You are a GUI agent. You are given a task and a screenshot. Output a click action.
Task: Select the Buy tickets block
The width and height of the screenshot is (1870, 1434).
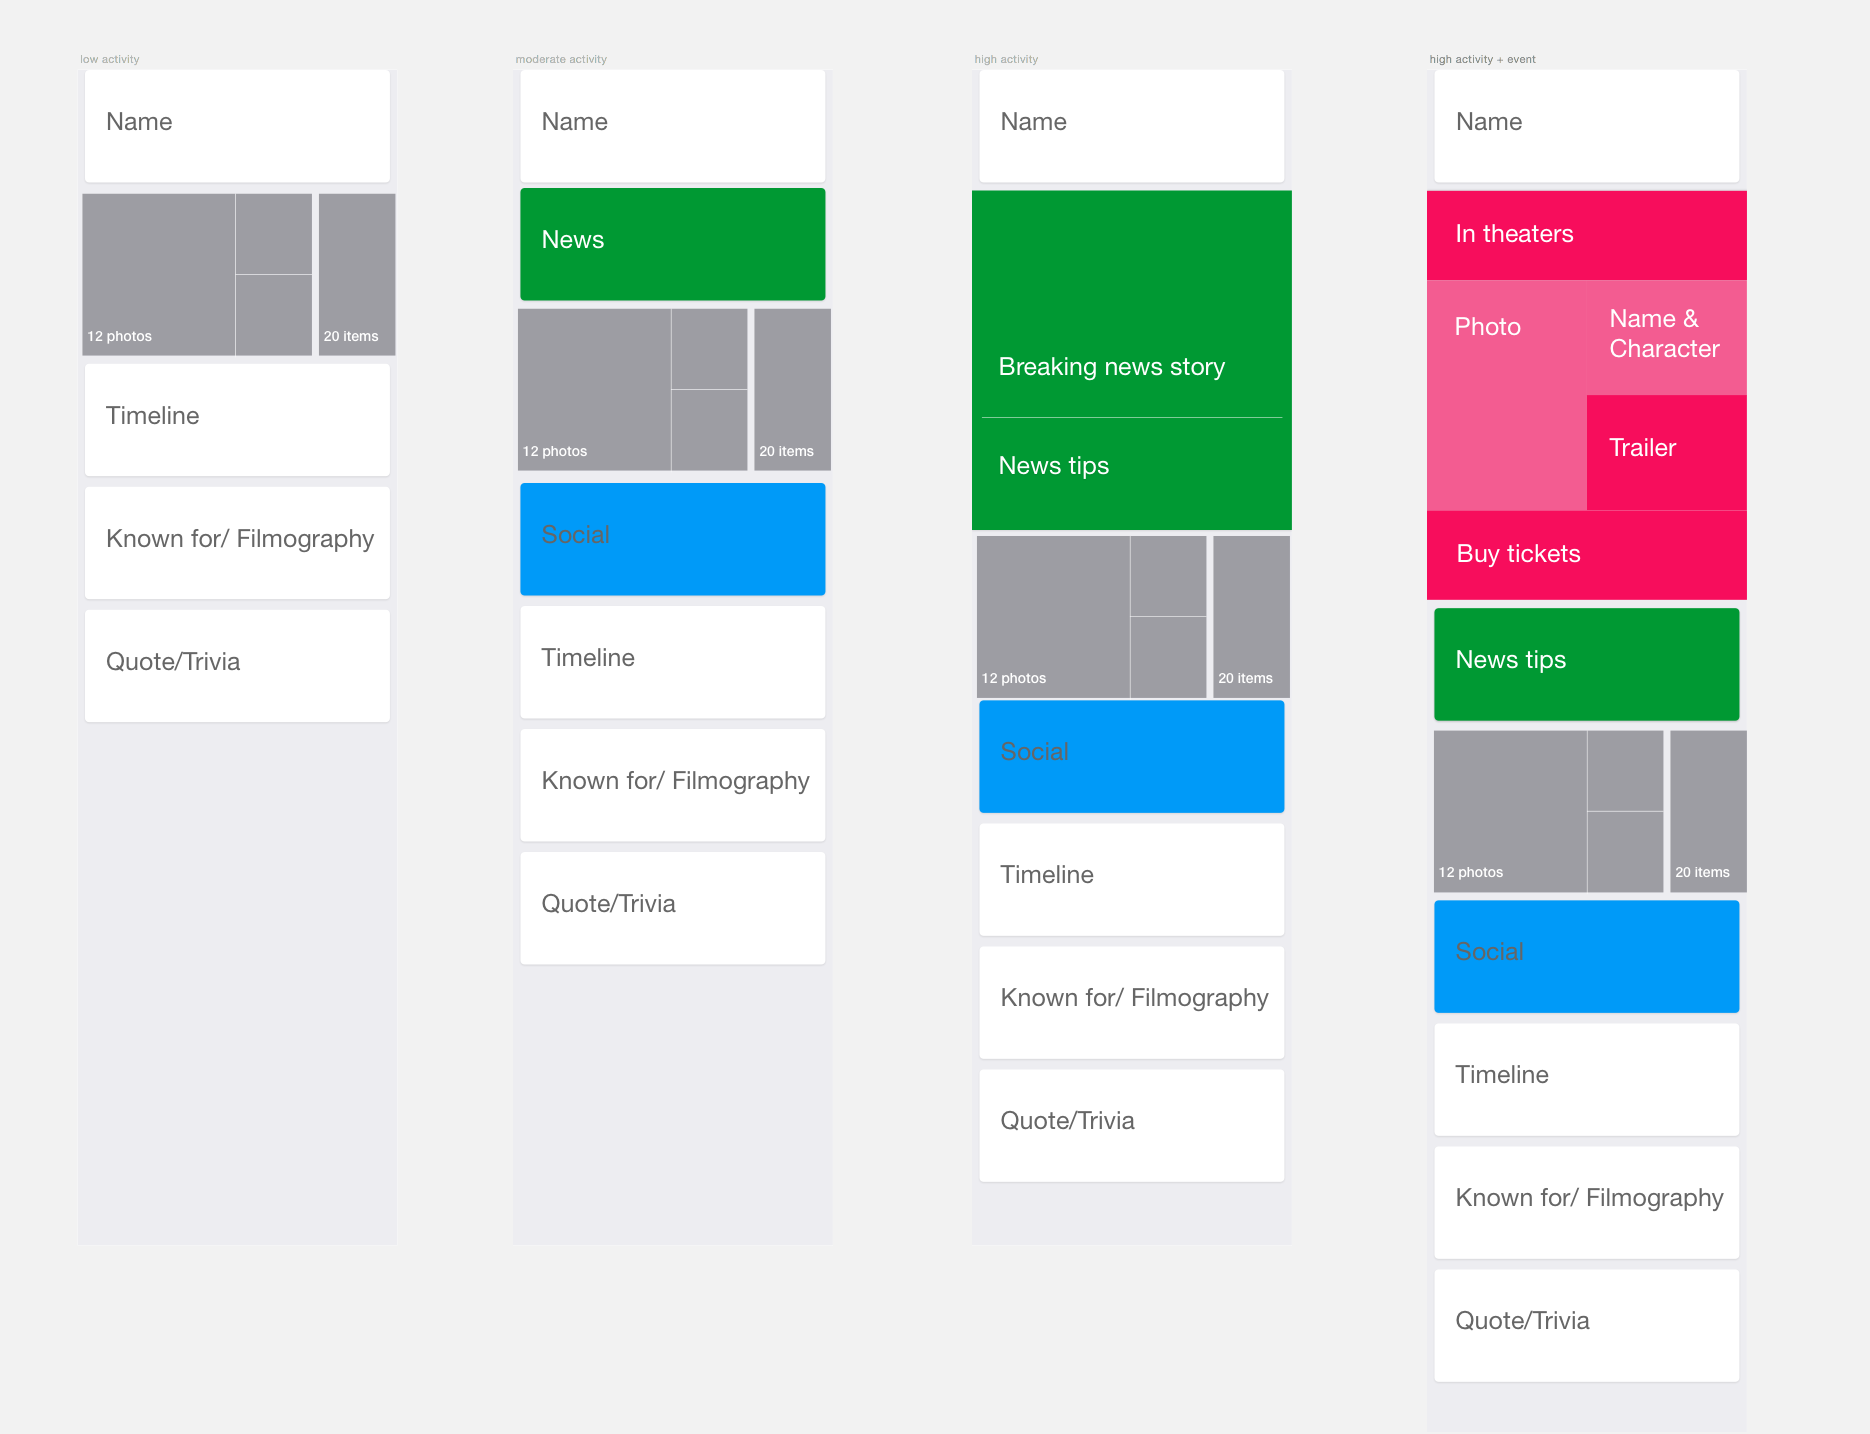[1587, 555]
